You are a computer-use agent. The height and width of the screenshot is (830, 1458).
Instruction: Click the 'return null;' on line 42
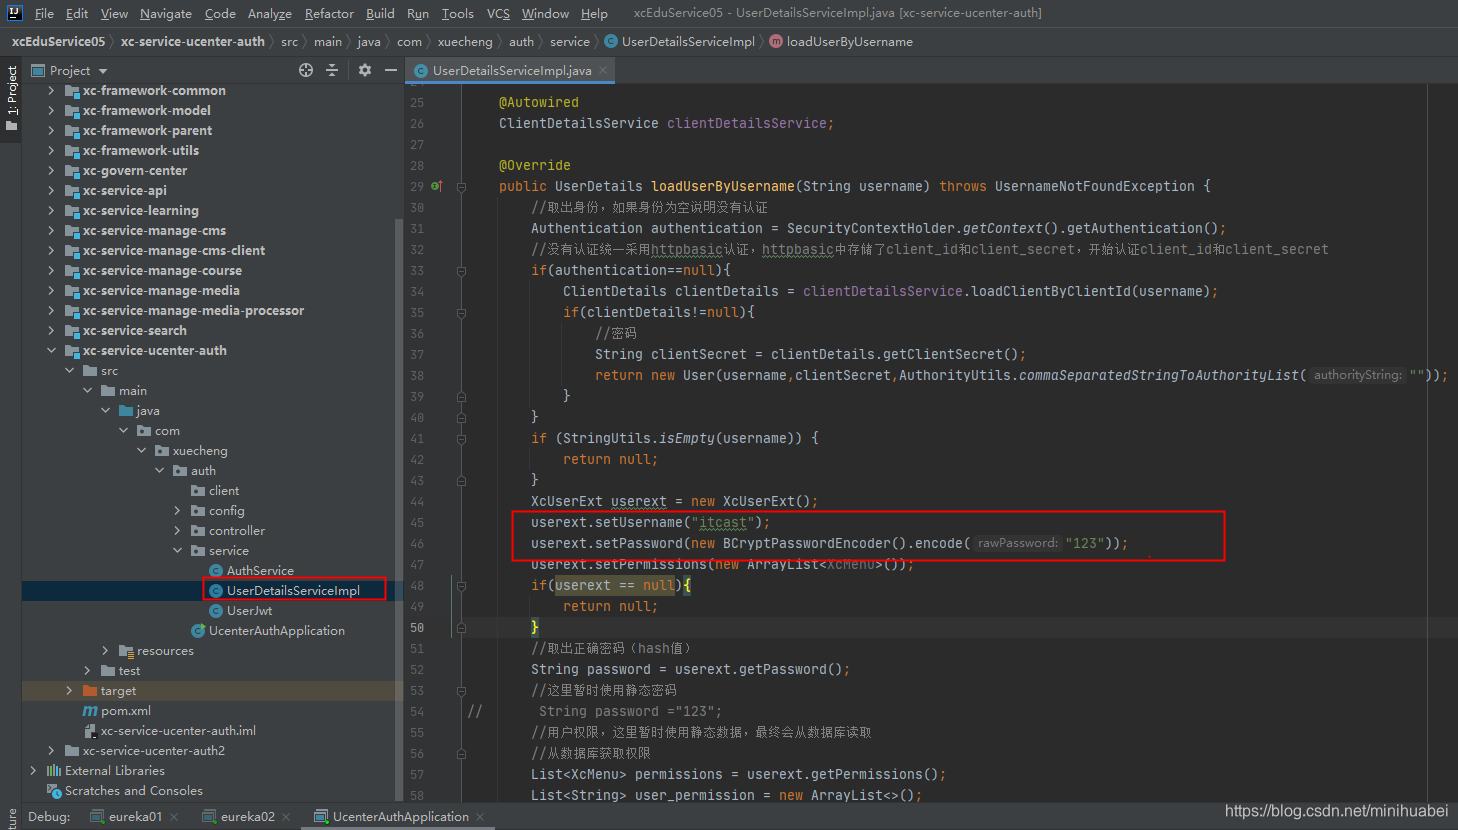coord(610,459)
